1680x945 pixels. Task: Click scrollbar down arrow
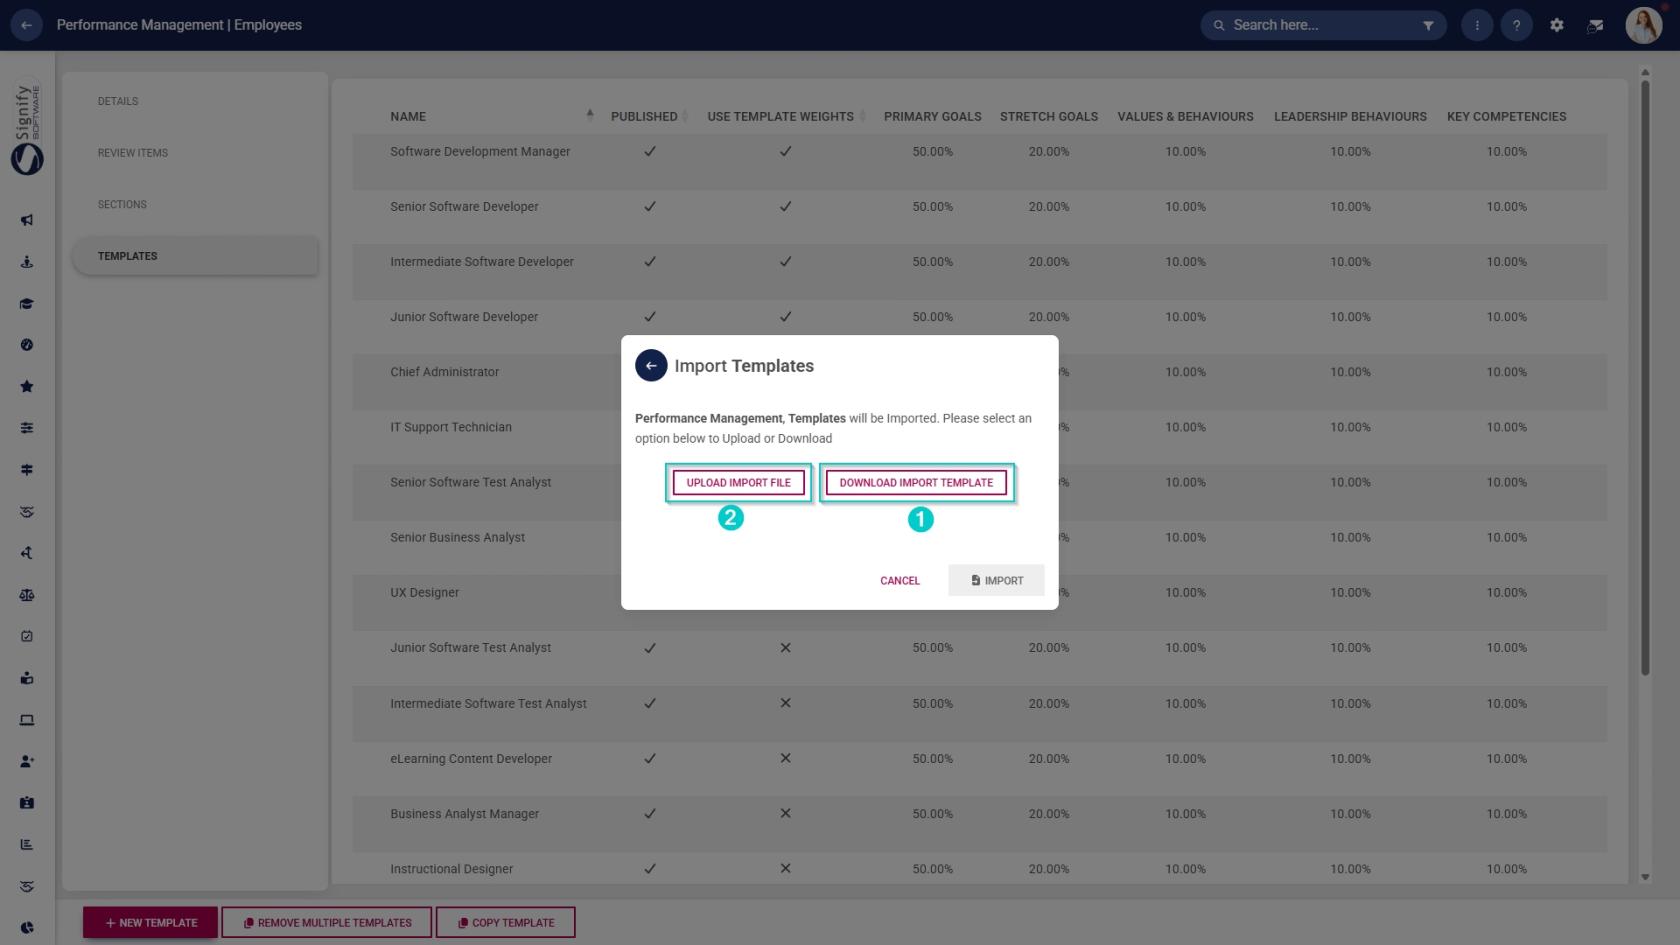click(x=1645, y=877)
